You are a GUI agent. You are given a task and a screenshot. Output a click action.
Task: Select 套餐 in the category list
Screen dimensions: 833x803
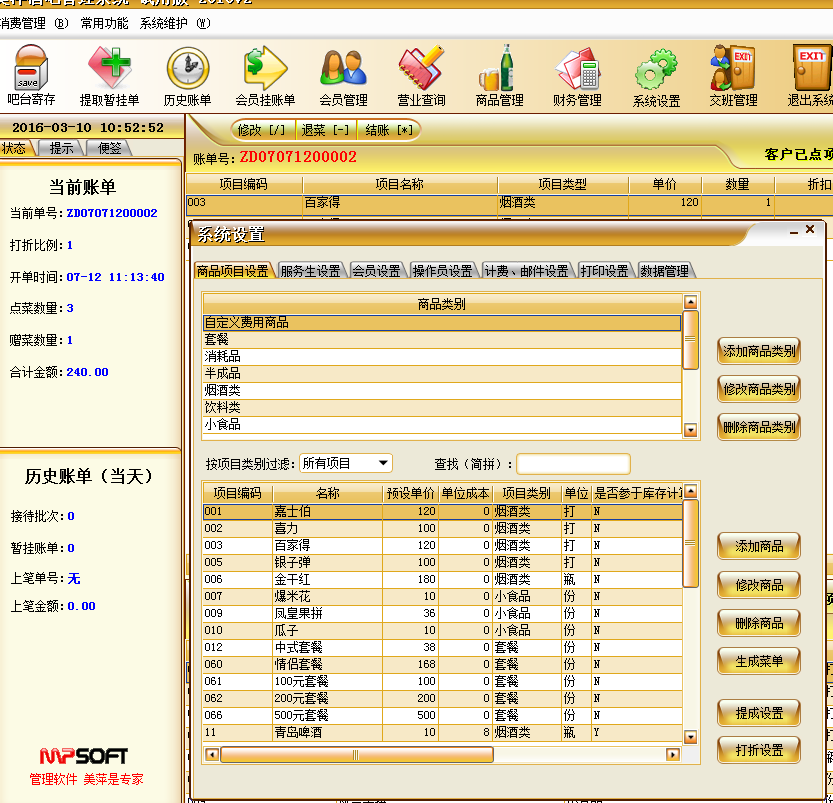point(442,339)
